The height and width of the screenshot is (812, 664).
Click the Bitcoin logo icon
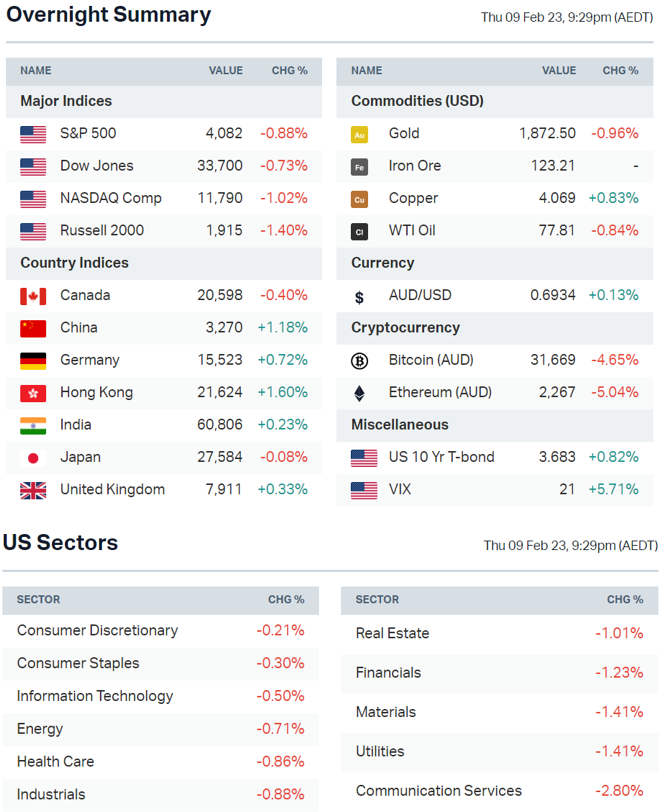[x=360, y=361]
